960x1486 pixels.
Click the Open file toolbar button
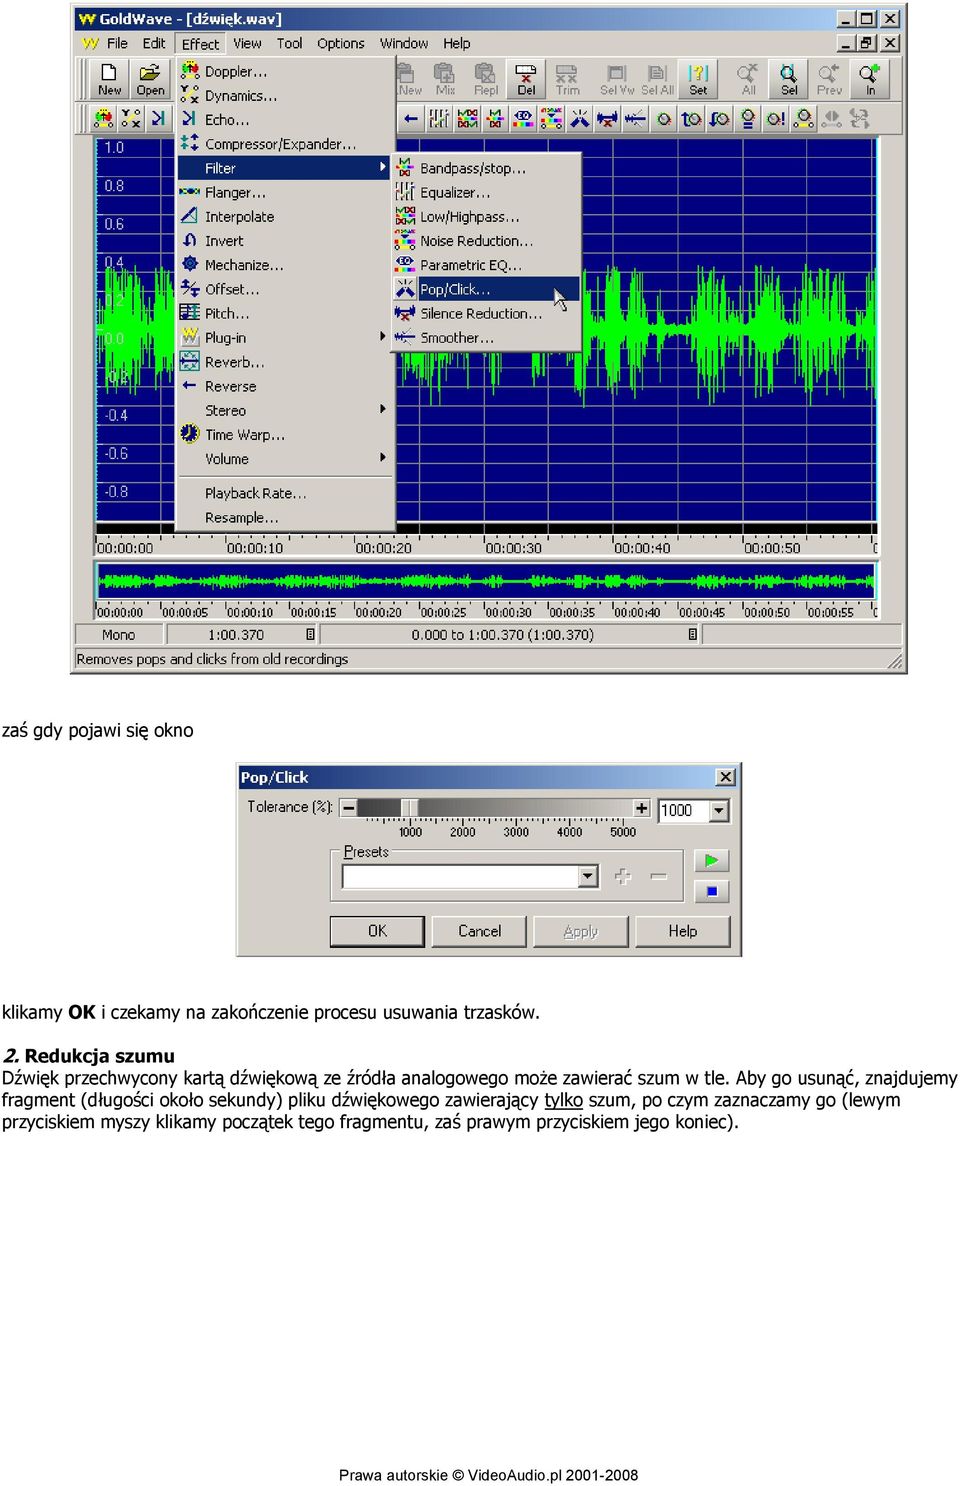pyautogui.click(x=150, y=79)
